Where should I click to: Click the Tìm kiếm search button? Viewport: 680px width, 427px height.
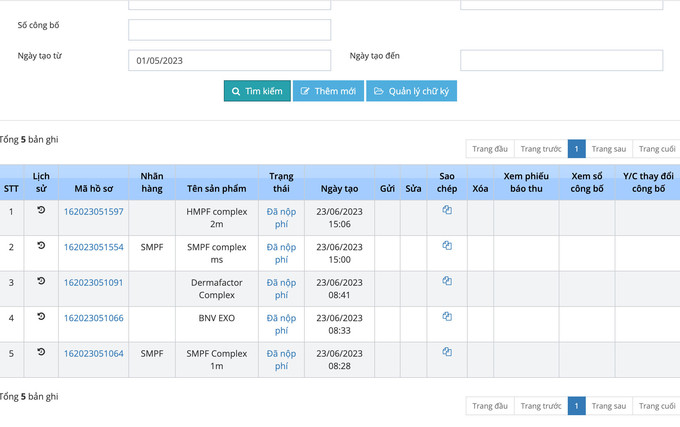coord(257,91)
